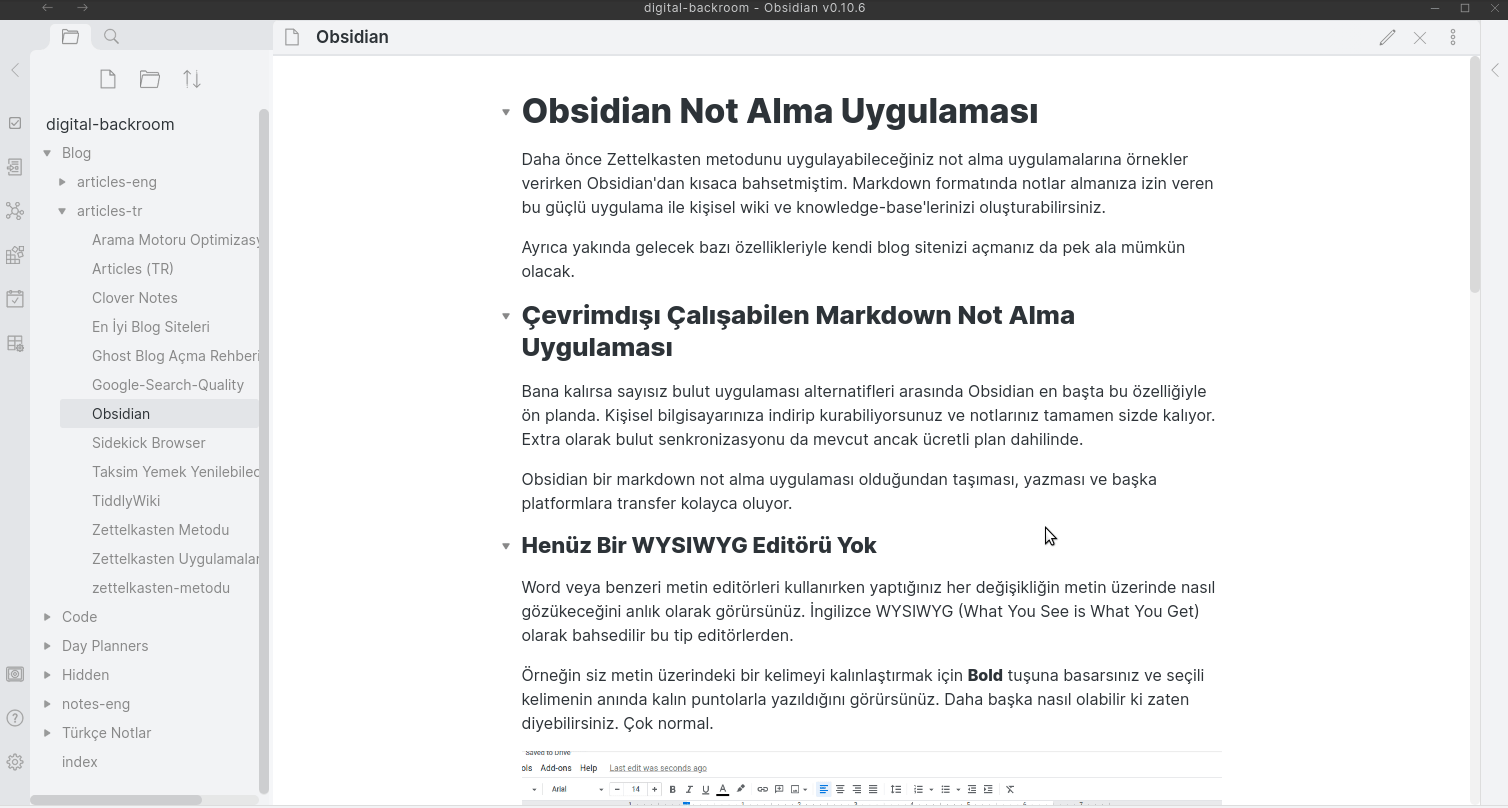
Task: Open today's daily note calendar icon
Action: coord(15,299)
